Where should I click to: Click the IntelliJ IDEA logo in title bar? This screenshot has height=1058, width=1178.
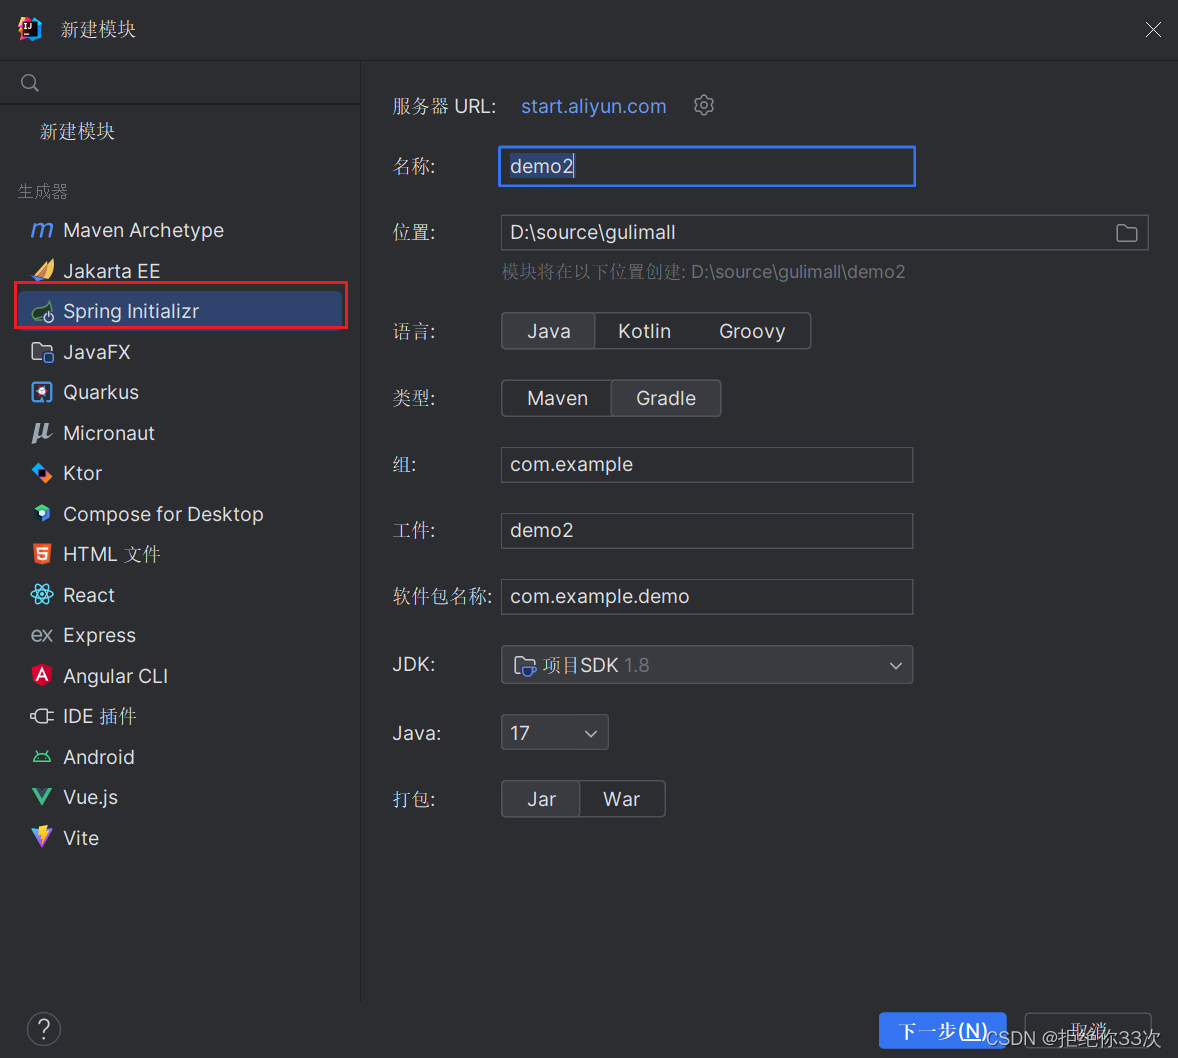point(30,29)
